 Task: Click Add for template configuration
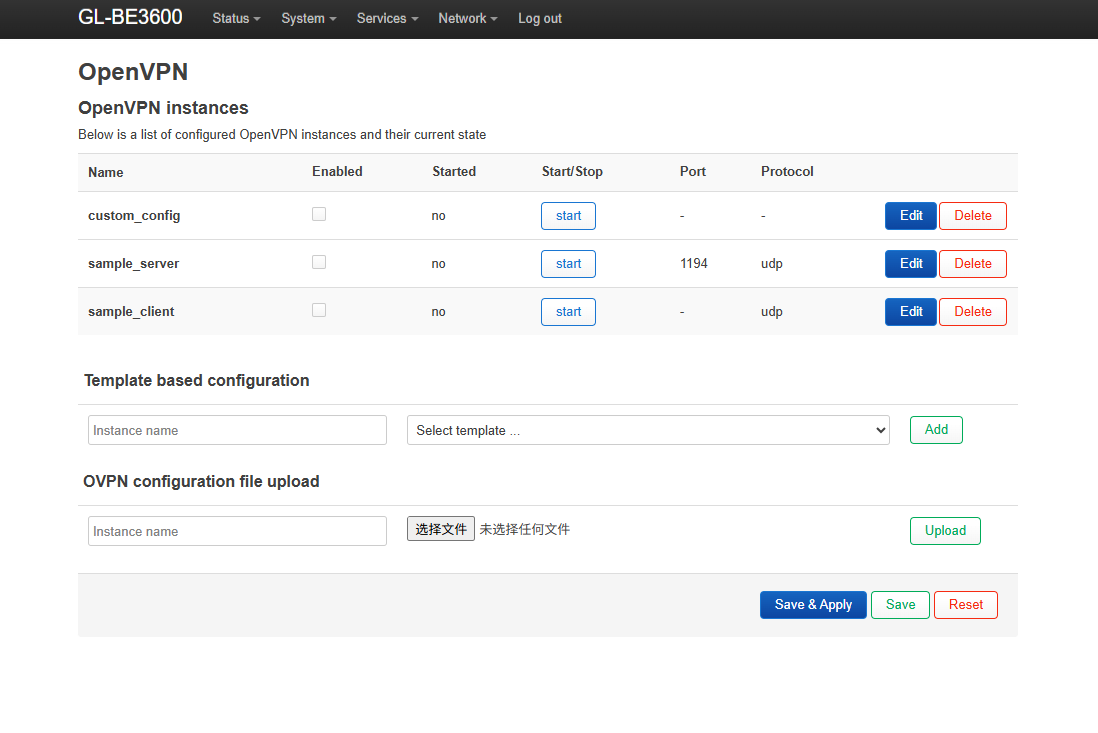(936, 430)
